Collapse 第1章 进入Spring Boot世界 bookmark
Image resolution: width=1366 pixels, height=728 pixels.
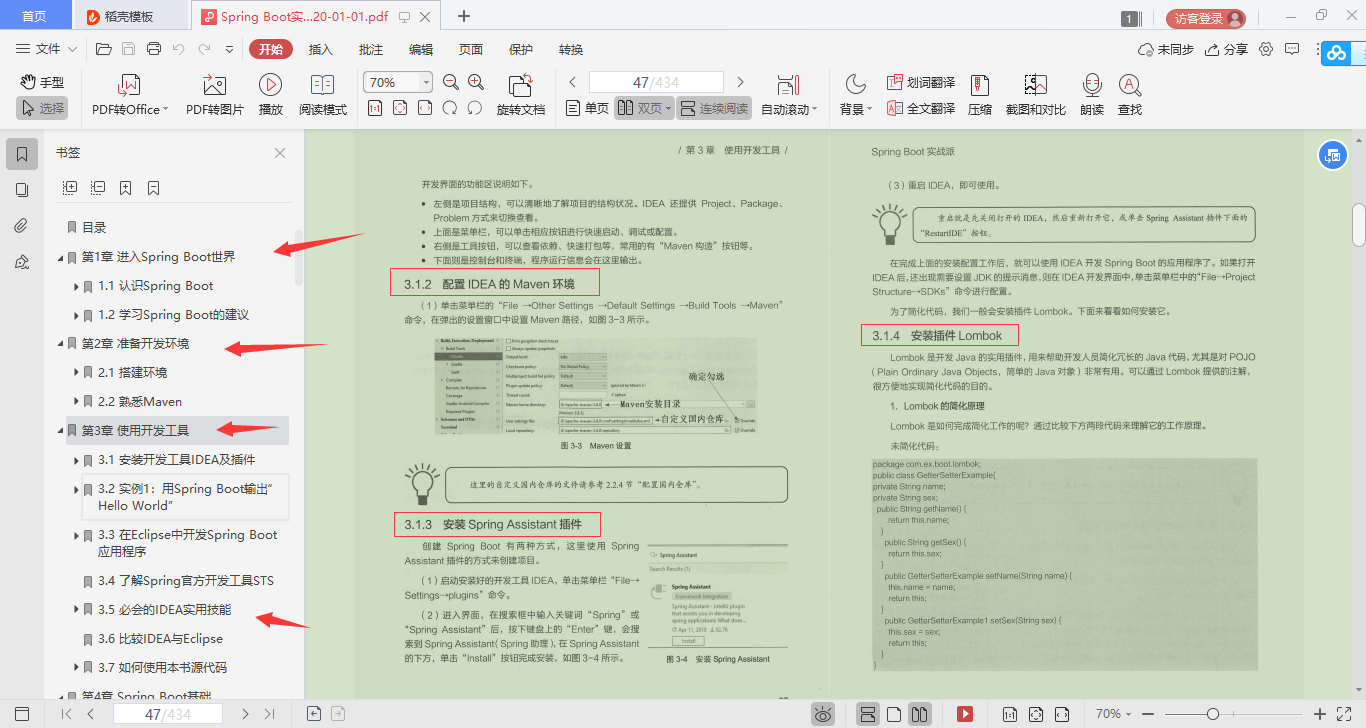60,257
